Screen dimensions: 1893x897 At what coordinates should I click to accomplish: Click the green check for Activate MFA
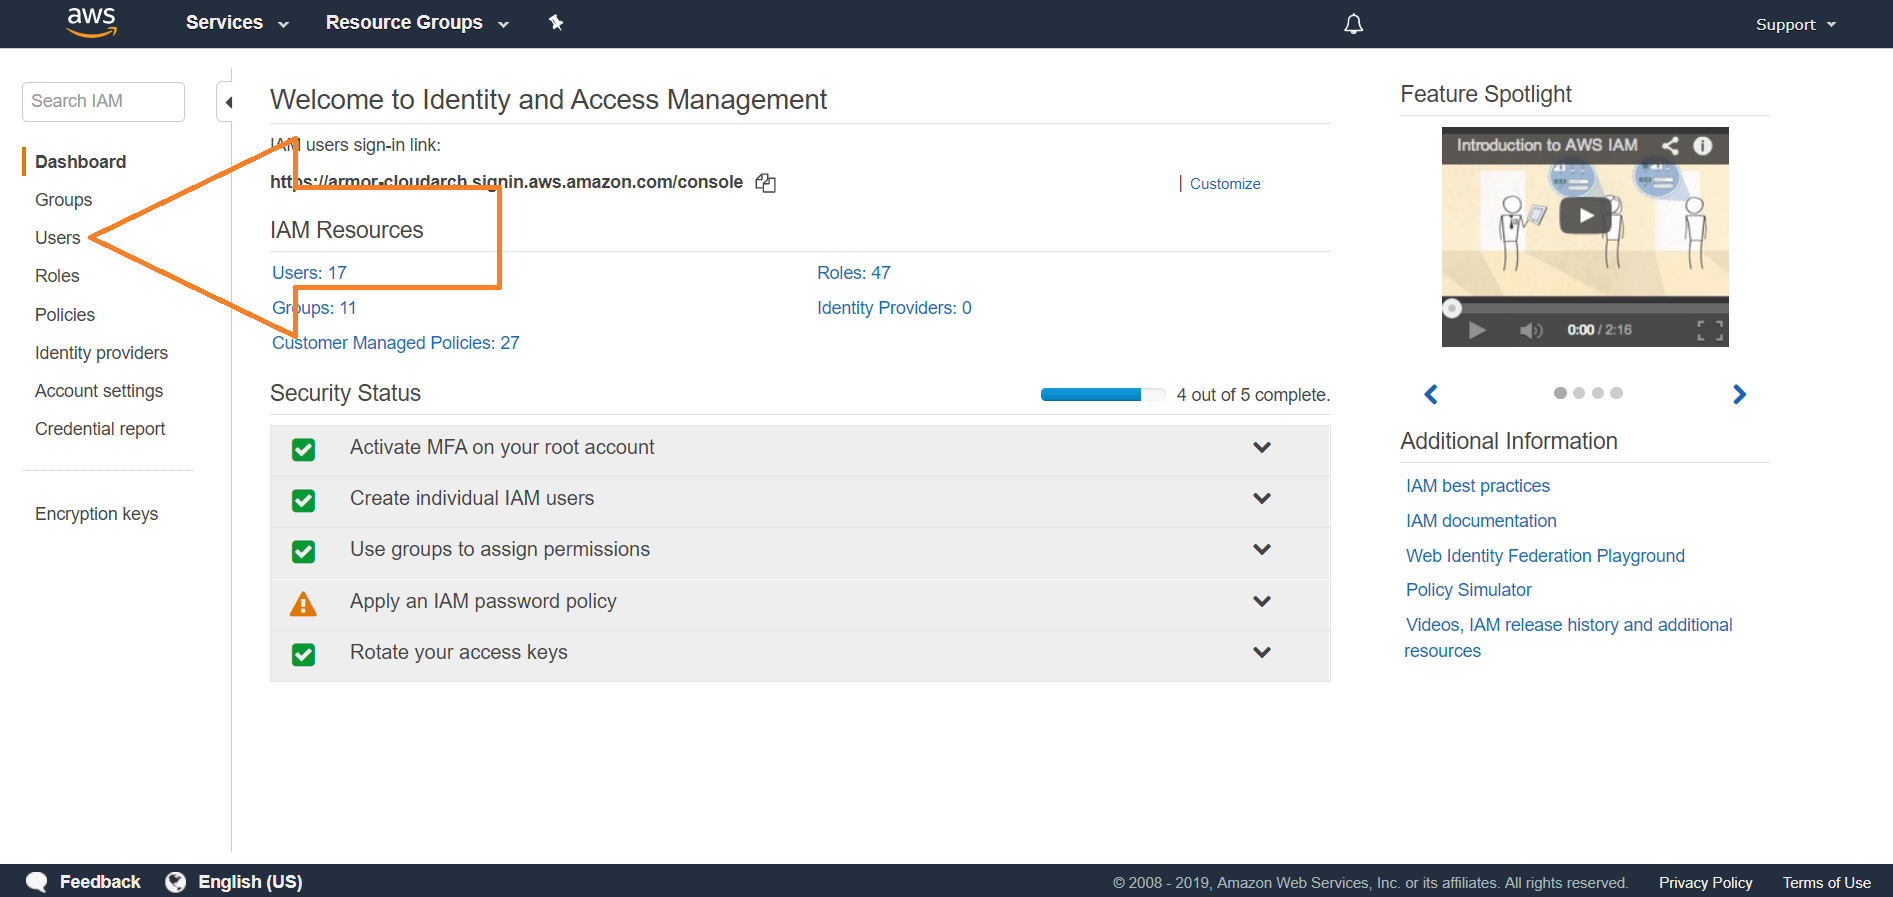(303, 449)
